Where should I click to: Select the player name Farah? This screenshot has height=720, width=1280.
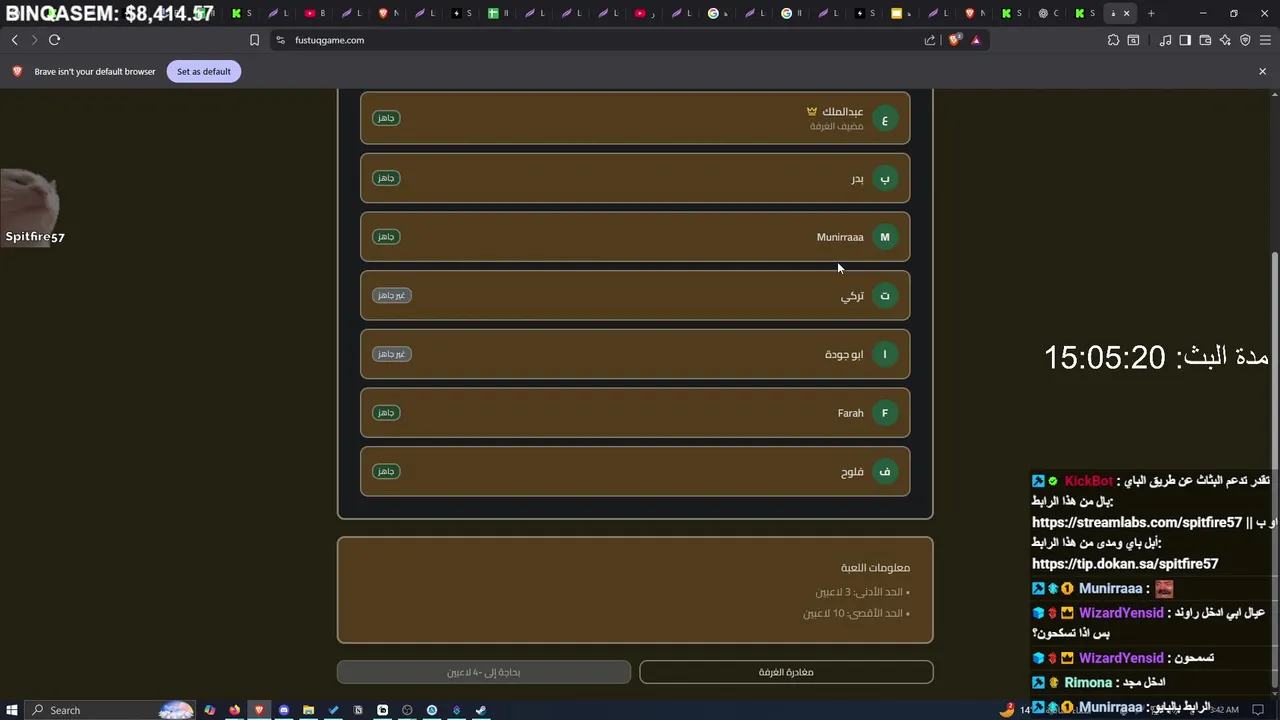[850, 413]
